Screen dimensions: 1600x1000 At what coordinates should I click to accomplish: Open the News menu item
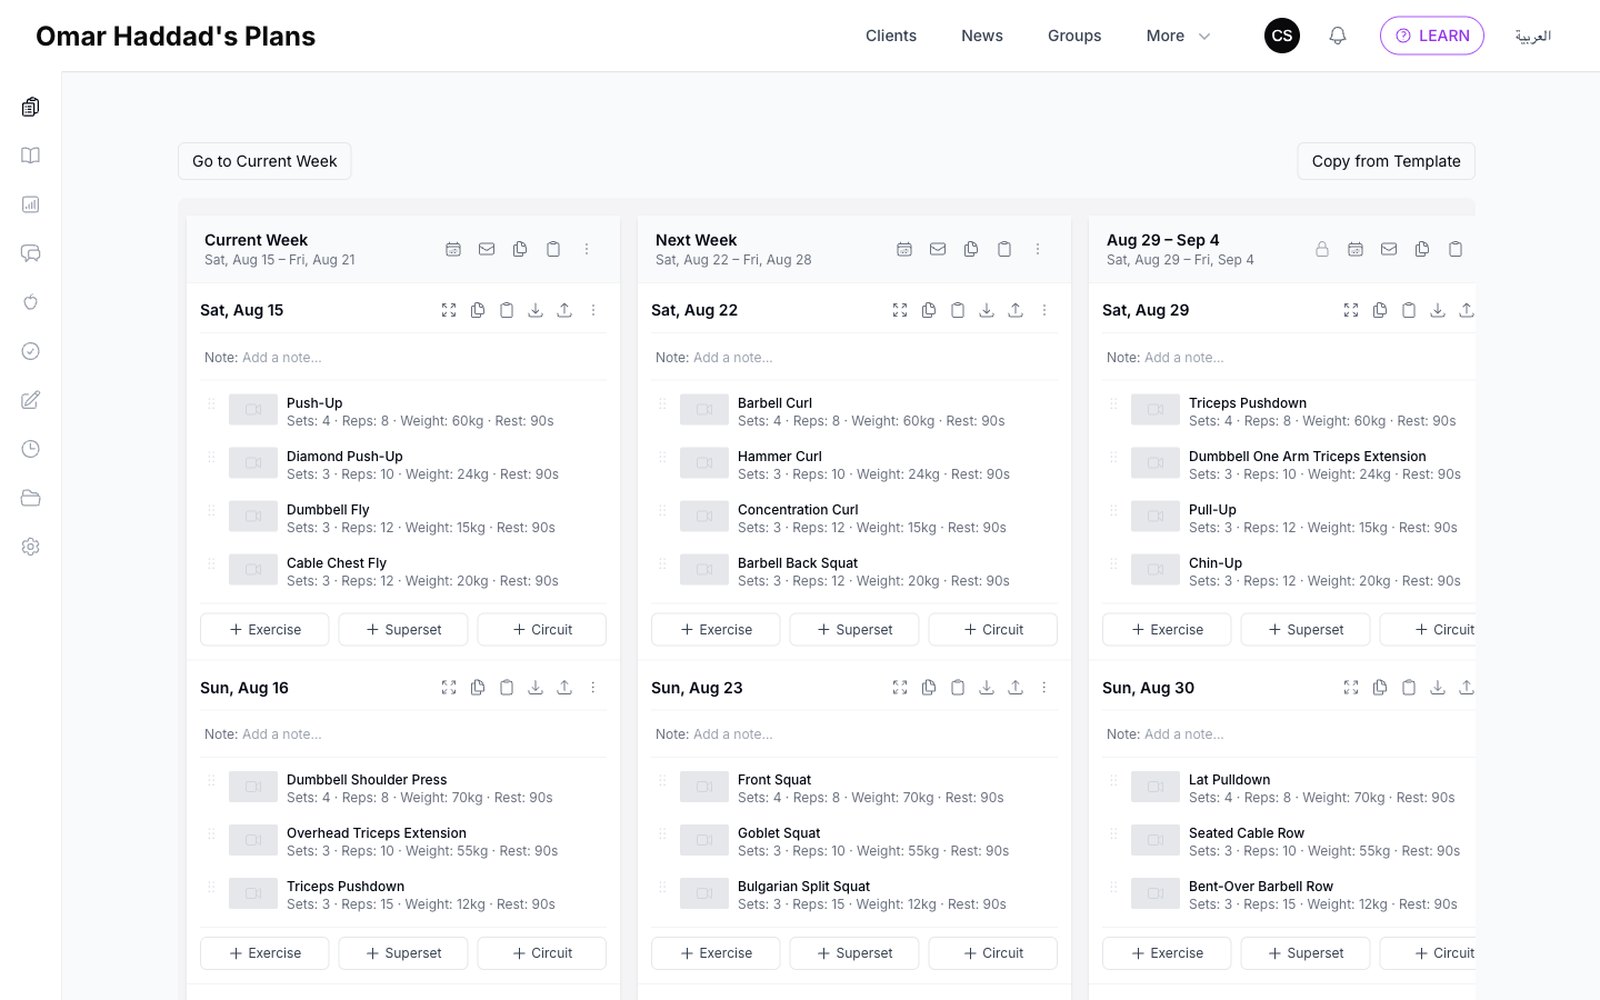982,36
